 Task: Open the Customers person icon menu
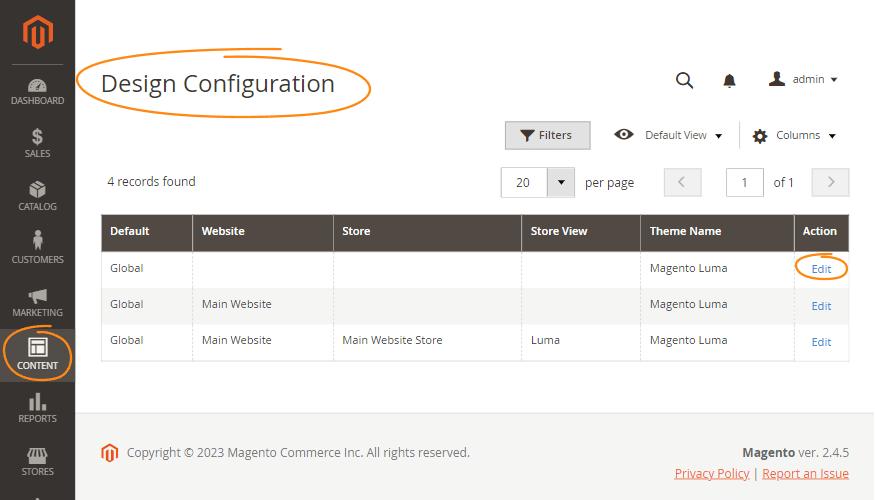[x=37, y=249]
